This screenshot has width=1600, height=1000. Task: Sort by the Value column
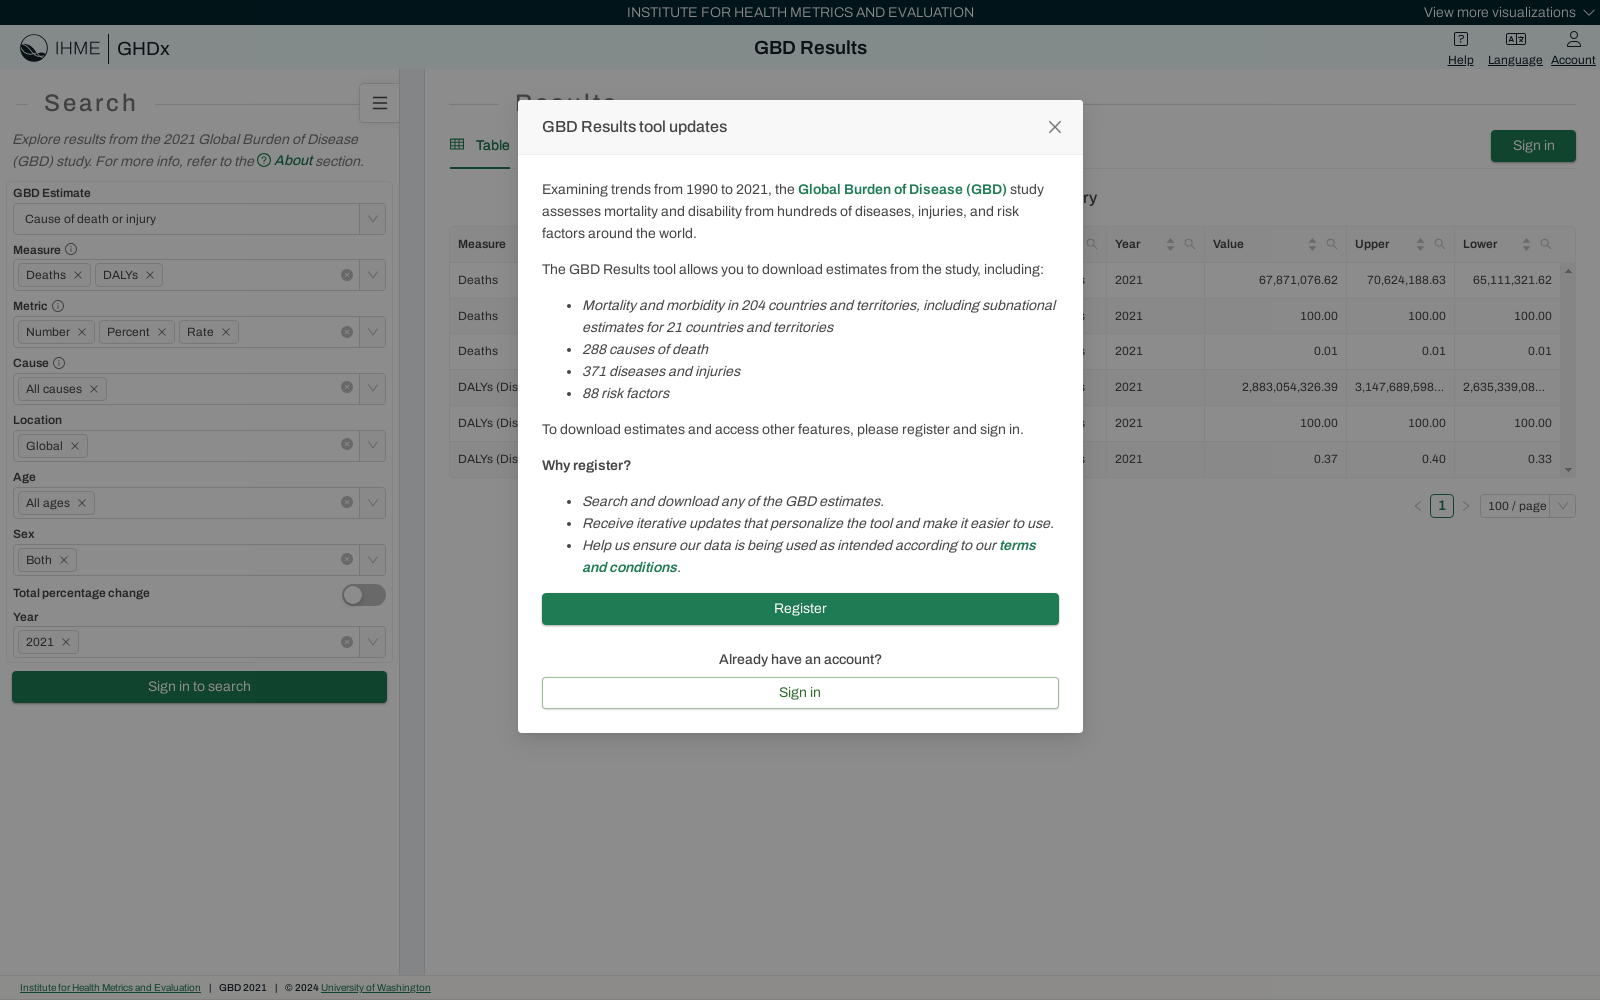click(x=1312, y=244)
